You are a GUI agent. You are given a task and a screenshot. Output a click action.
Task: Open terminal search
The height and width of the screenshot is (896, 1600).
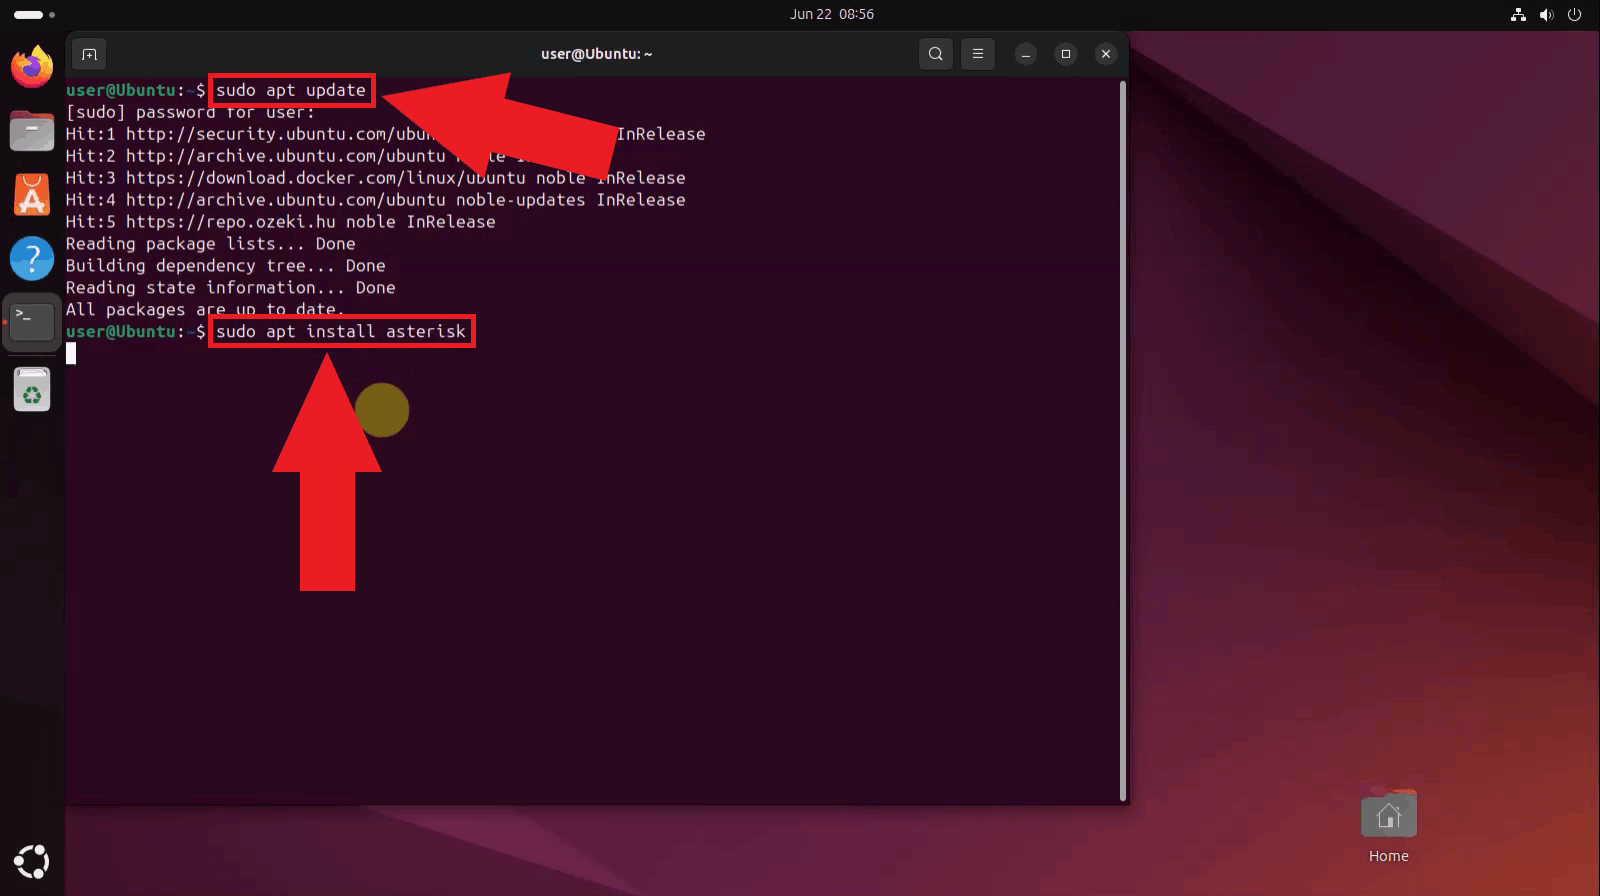[x=935, y=54]
